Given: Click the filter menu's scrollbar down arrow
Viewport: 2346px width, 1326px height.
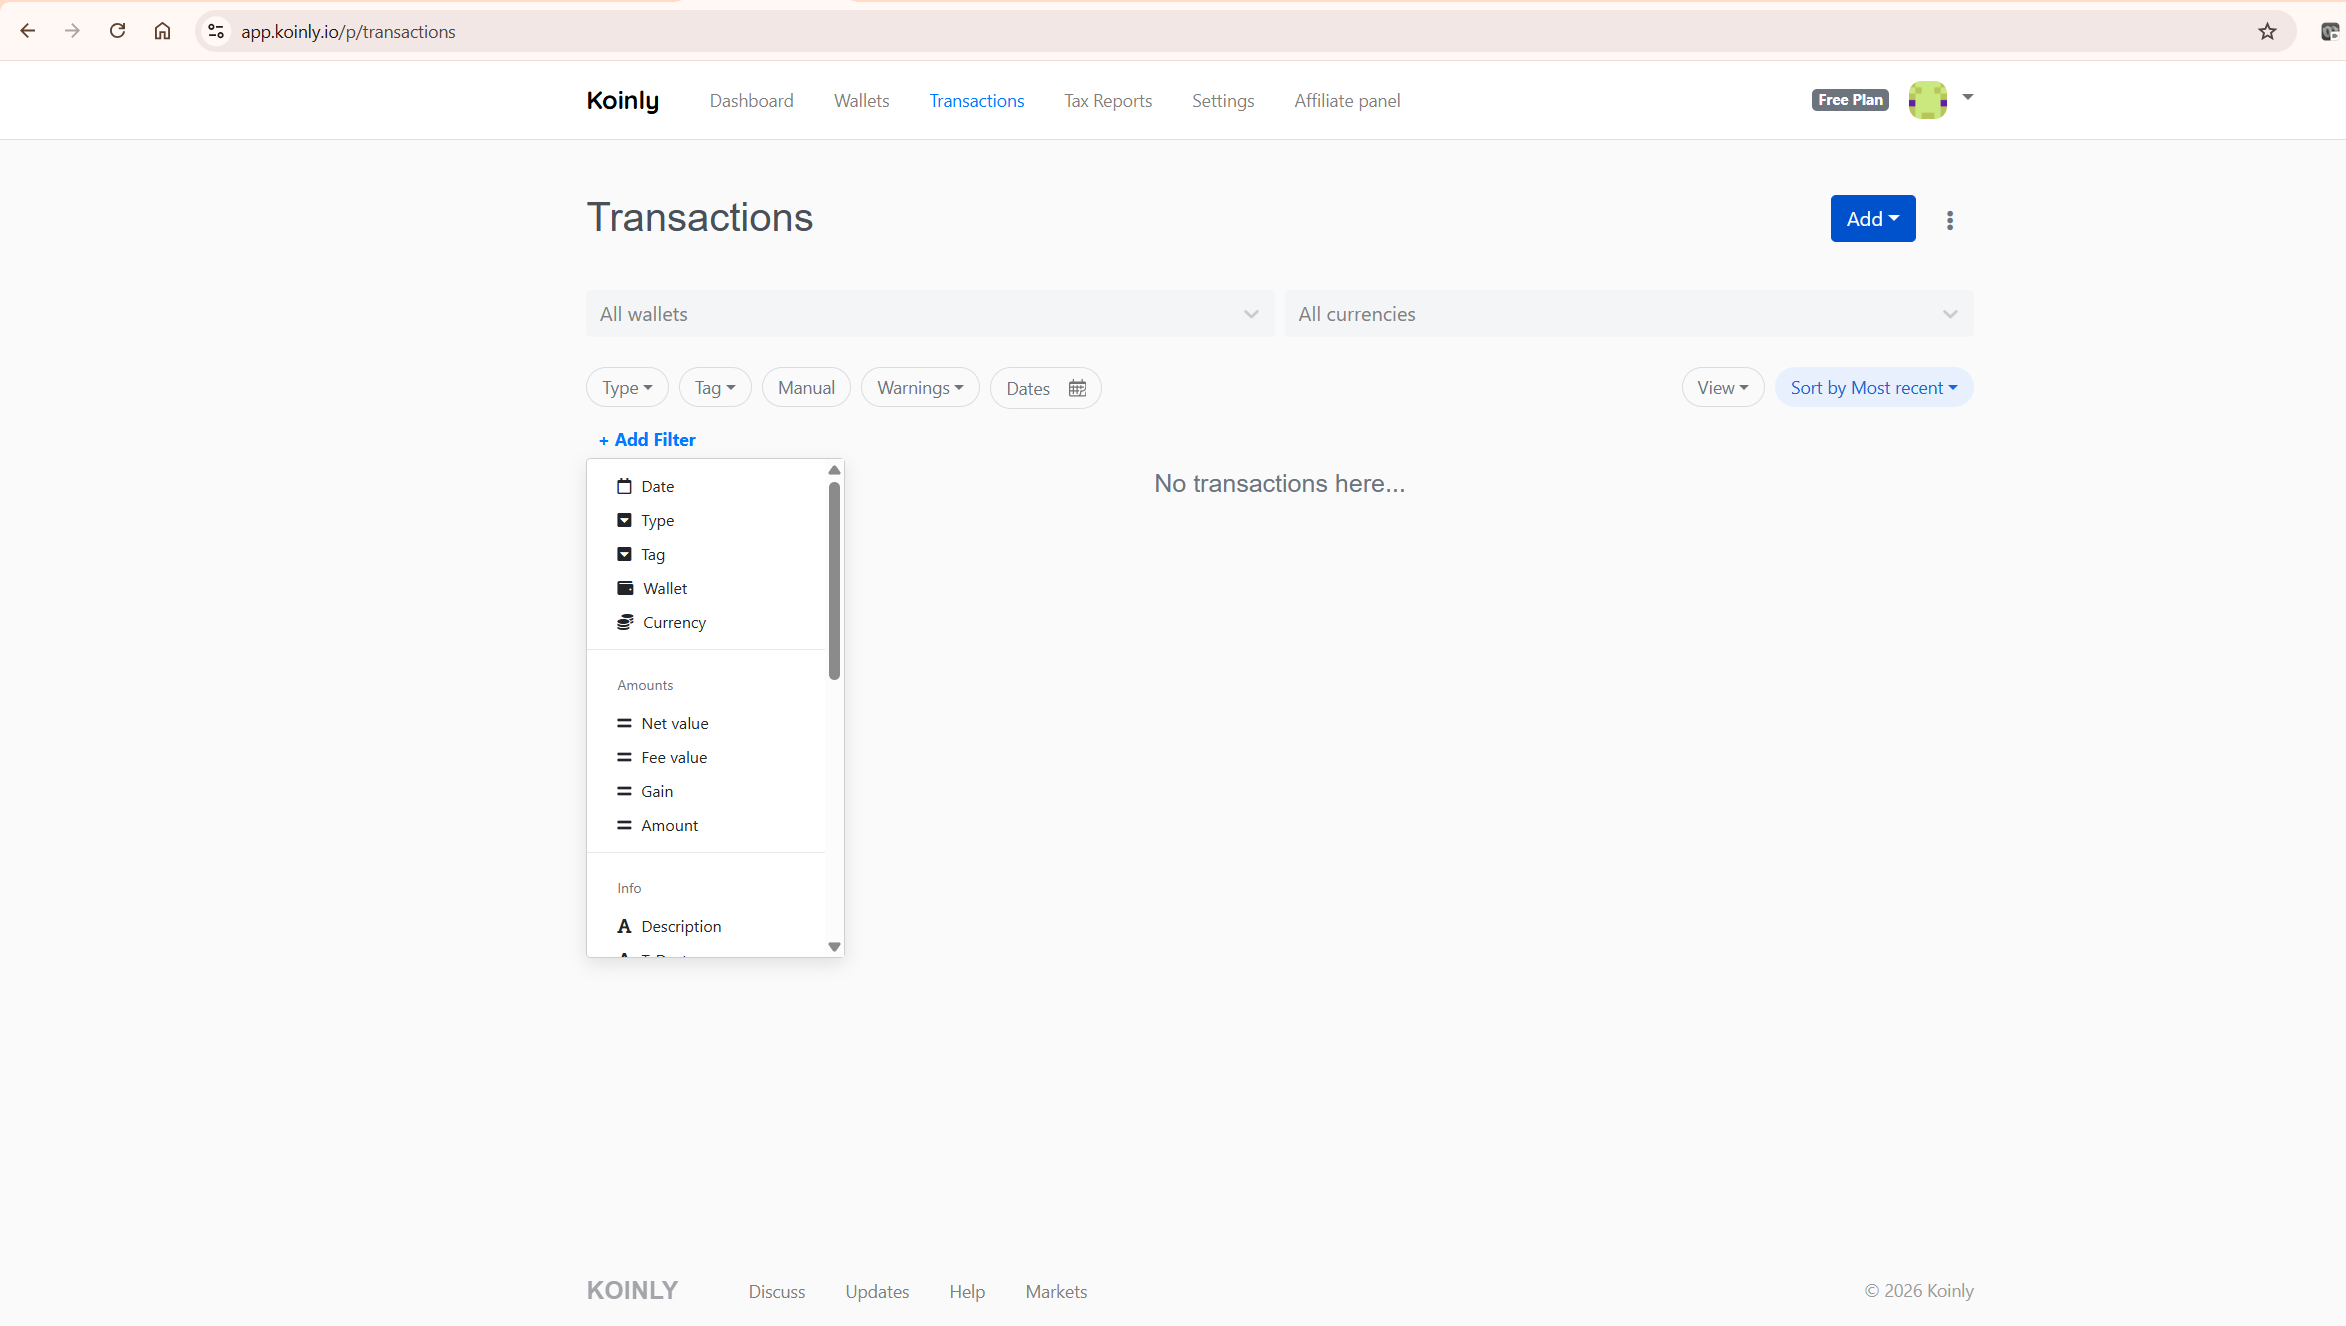Looking at the screenshot, I should (x=834, y=947).
